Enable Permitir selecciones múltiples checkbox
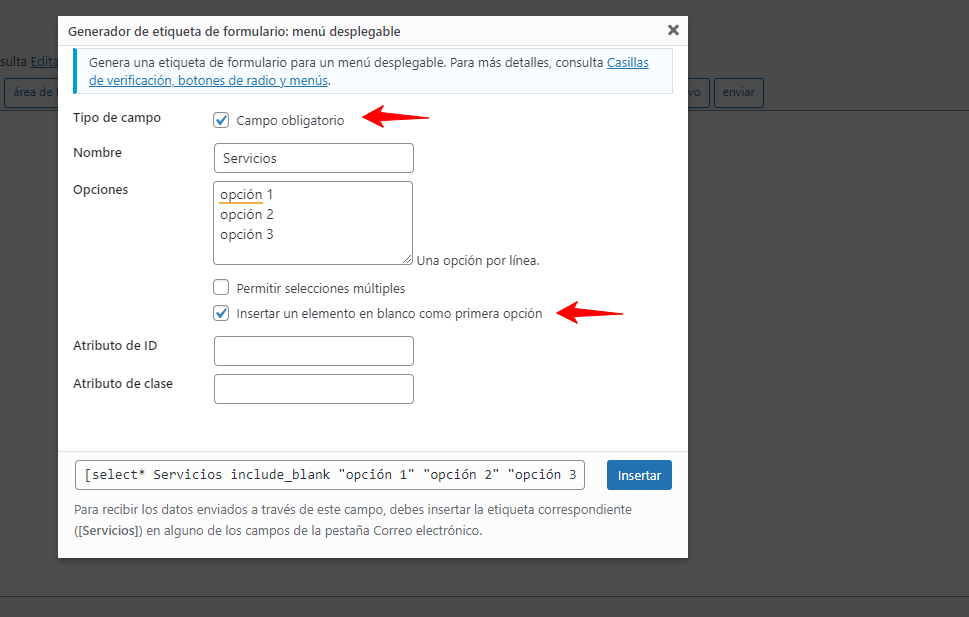 221,287
